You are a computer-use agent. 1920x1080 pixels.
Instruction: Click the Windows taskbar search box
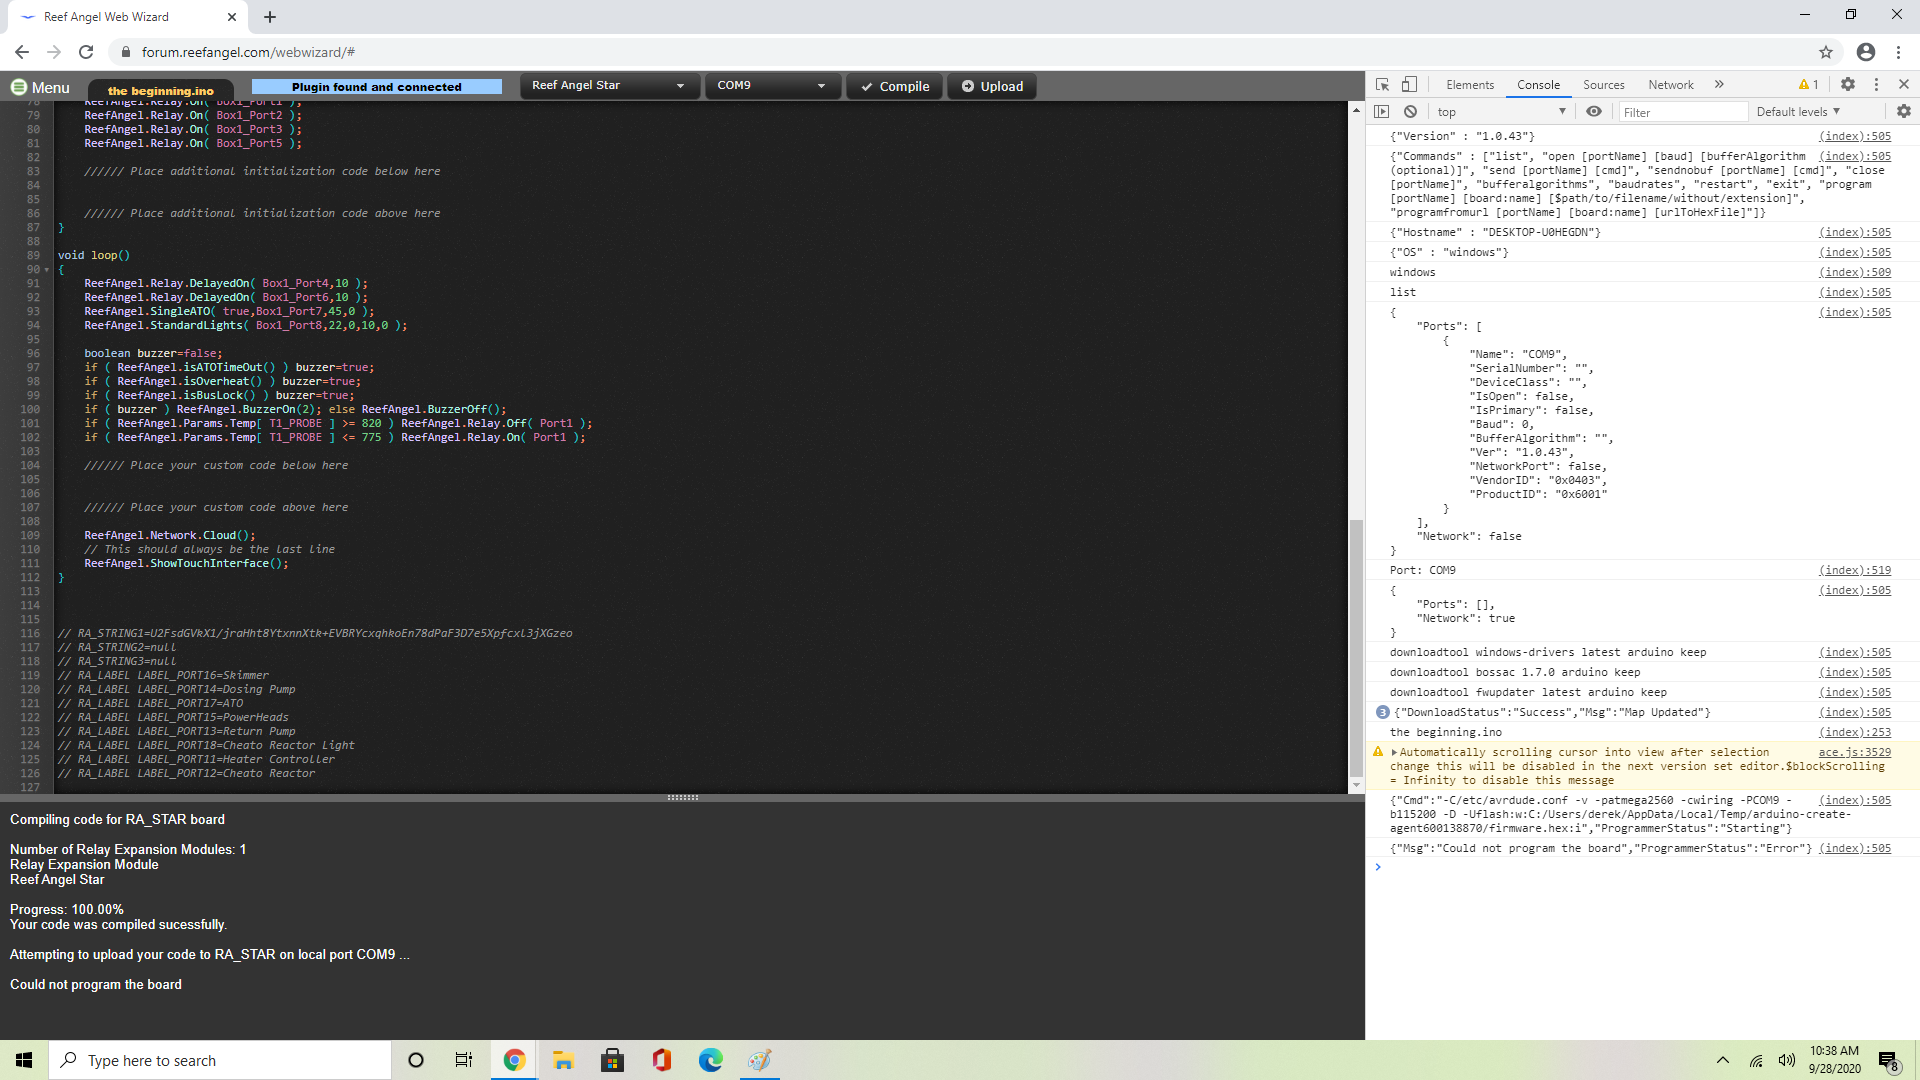click(x=220, y=1060)
